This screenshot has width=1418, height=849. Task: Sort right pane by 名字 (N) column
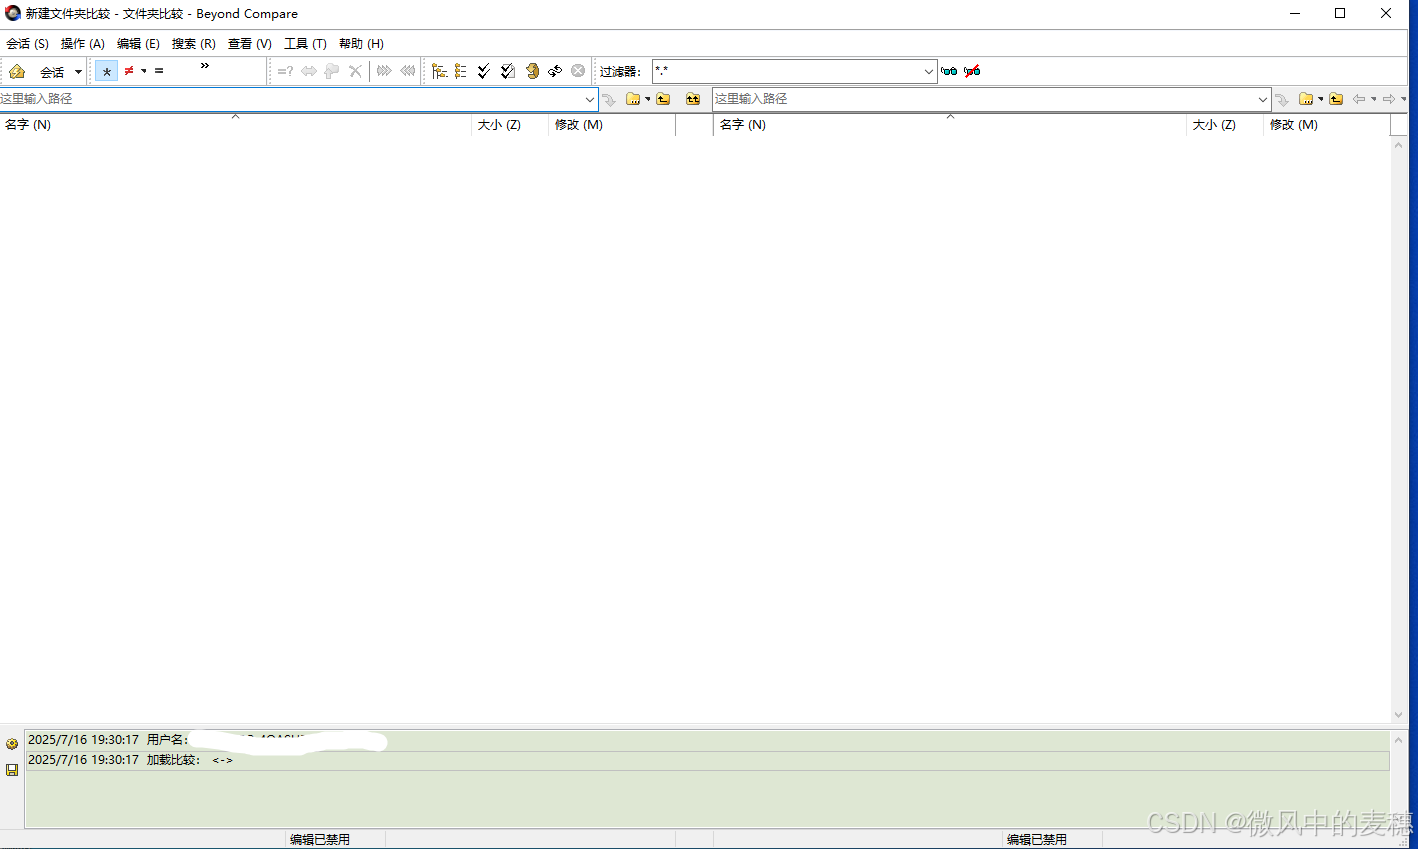click(x=950, y=125)
